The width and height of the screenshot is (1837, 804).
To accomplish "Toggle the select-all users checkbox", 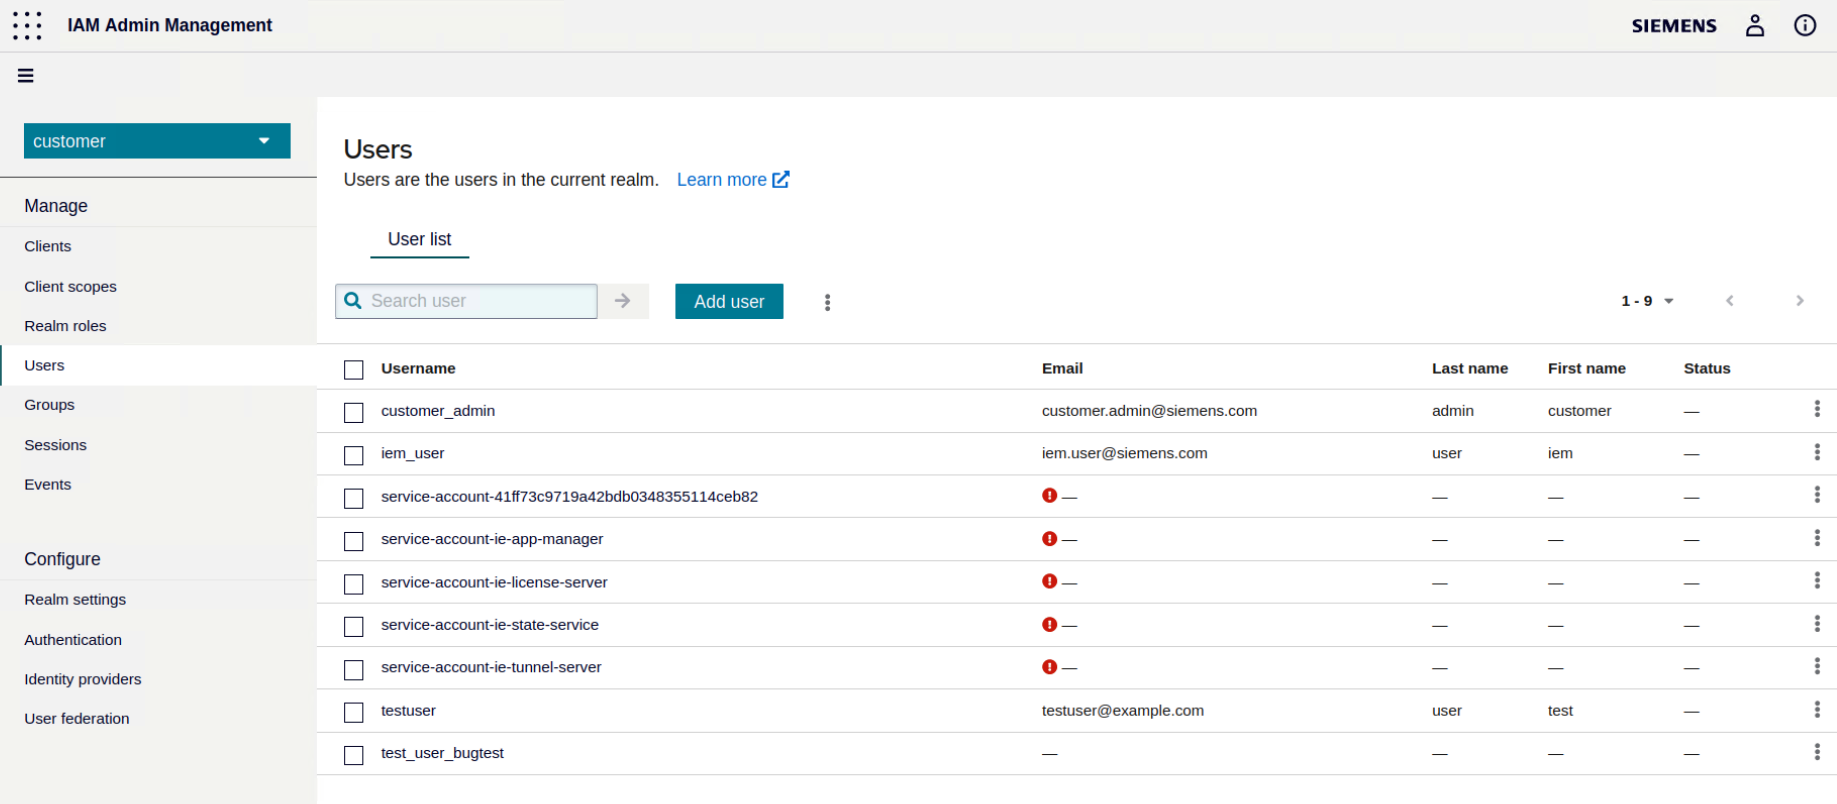I will click(354, 370).
